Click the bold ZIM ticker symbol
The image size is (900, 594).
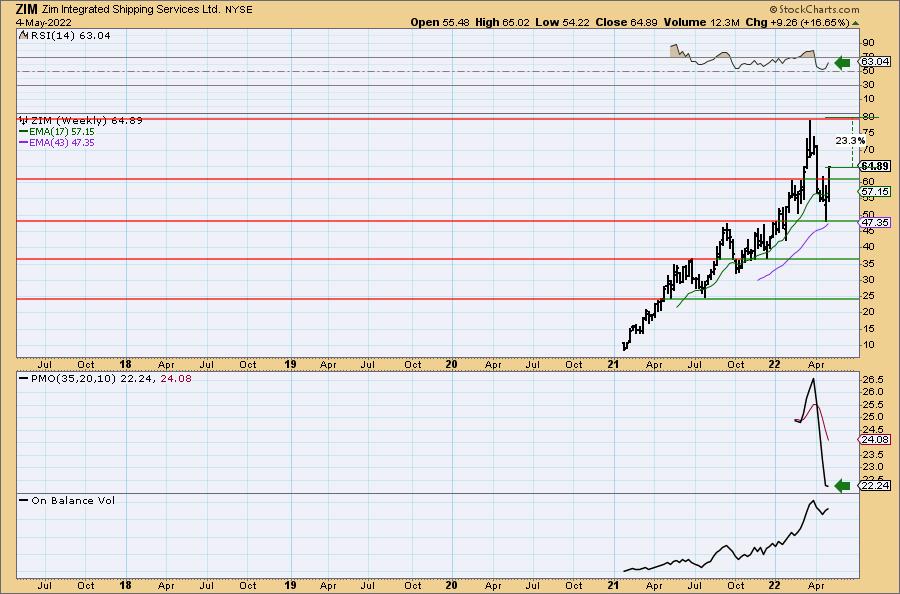[26, 9]
